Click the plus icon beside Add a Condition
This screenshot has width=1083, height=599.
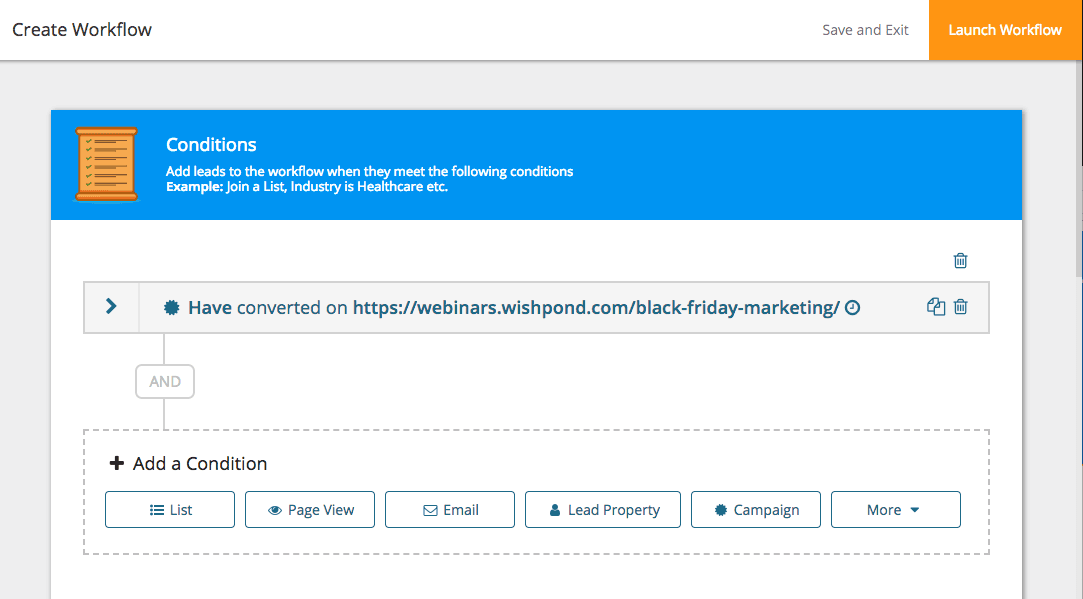pyautogui.click(x=117, y=464)
